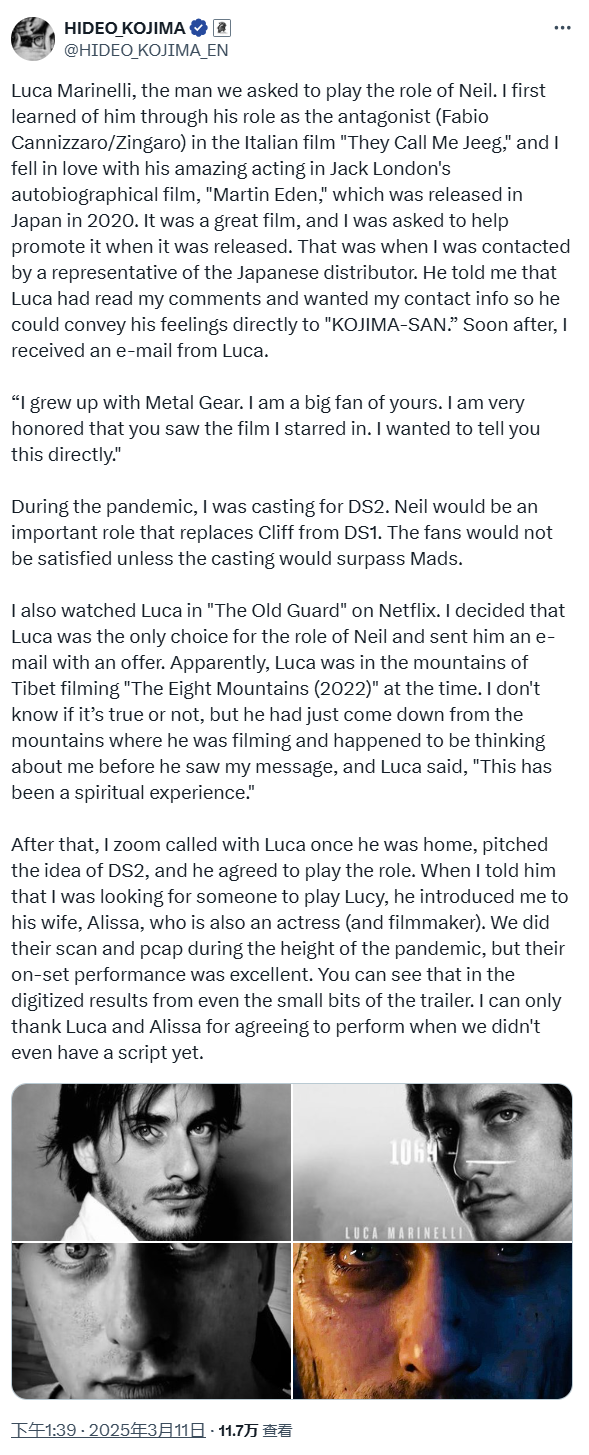Expand the orange and blue lit face image
This screenshot has height=1455, width=589.
coord(433,1320)
